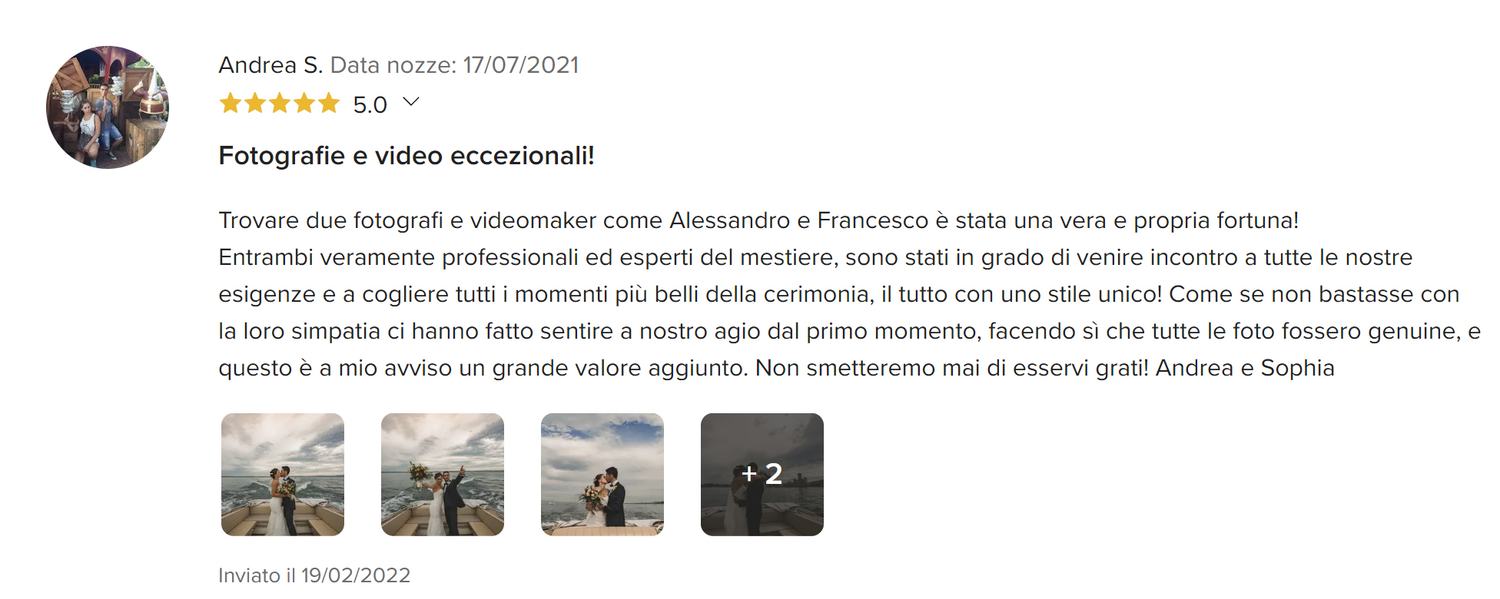The image size is (1500, 599).
Task: Open first thumbnail of couple kissing on boat
Action: coord(283,475)
